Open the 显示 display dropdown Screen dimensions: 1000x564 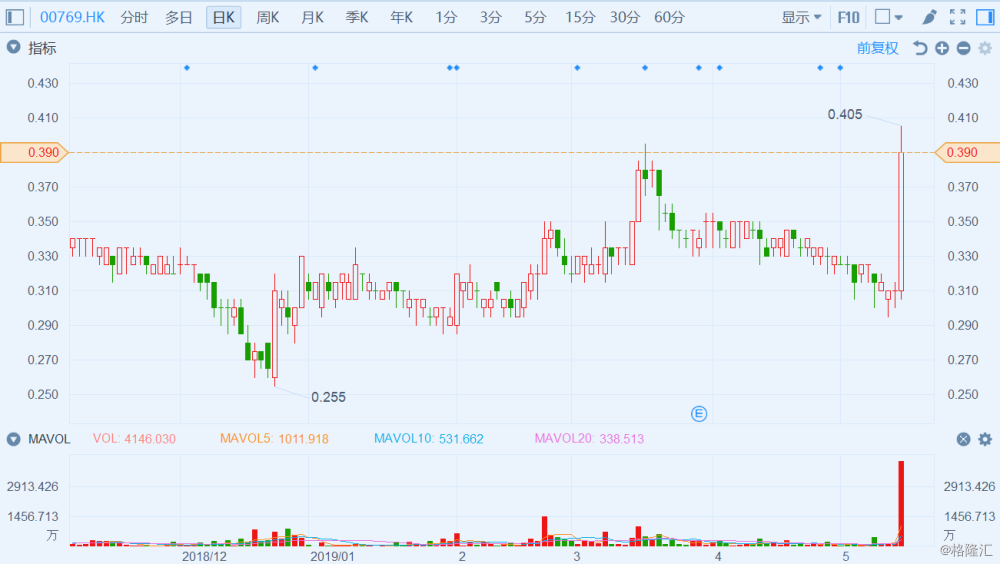(x=801, y=17)
